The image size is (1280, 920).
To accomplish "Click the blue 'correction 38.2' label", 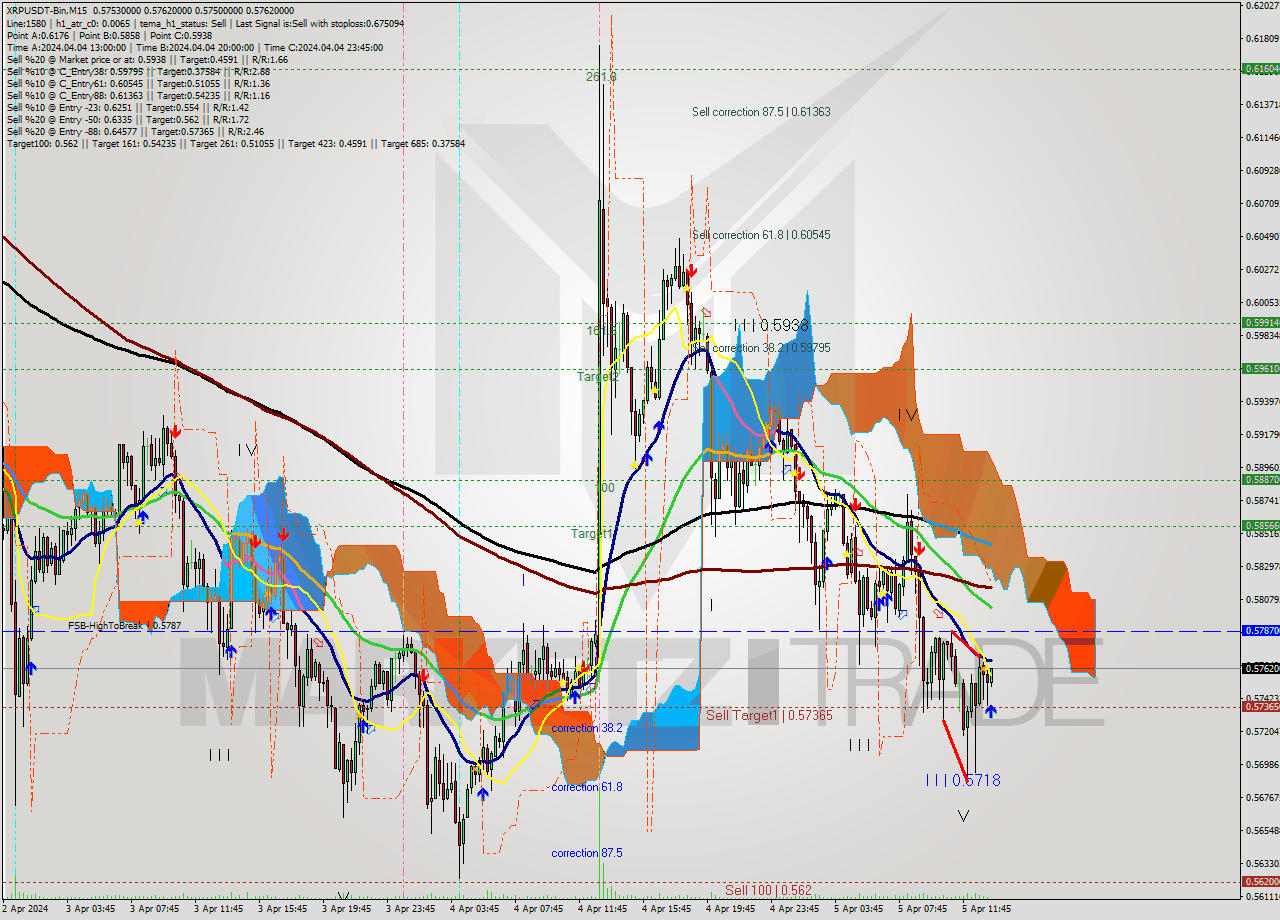I will click(587, 728).
